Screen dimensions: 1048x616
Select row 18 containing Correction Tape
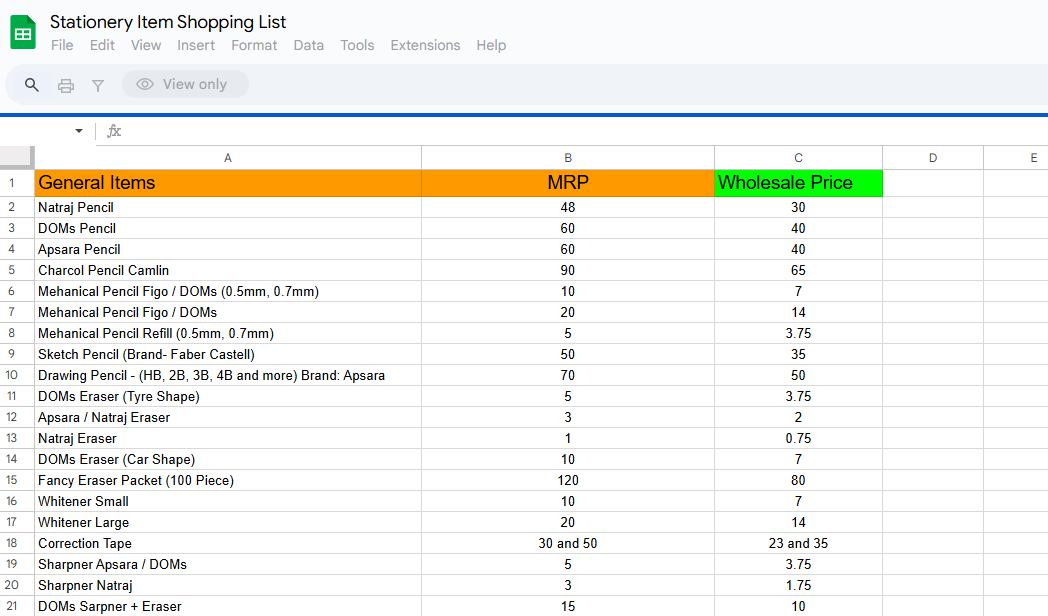pyautogui.click(x=14, y=543)
